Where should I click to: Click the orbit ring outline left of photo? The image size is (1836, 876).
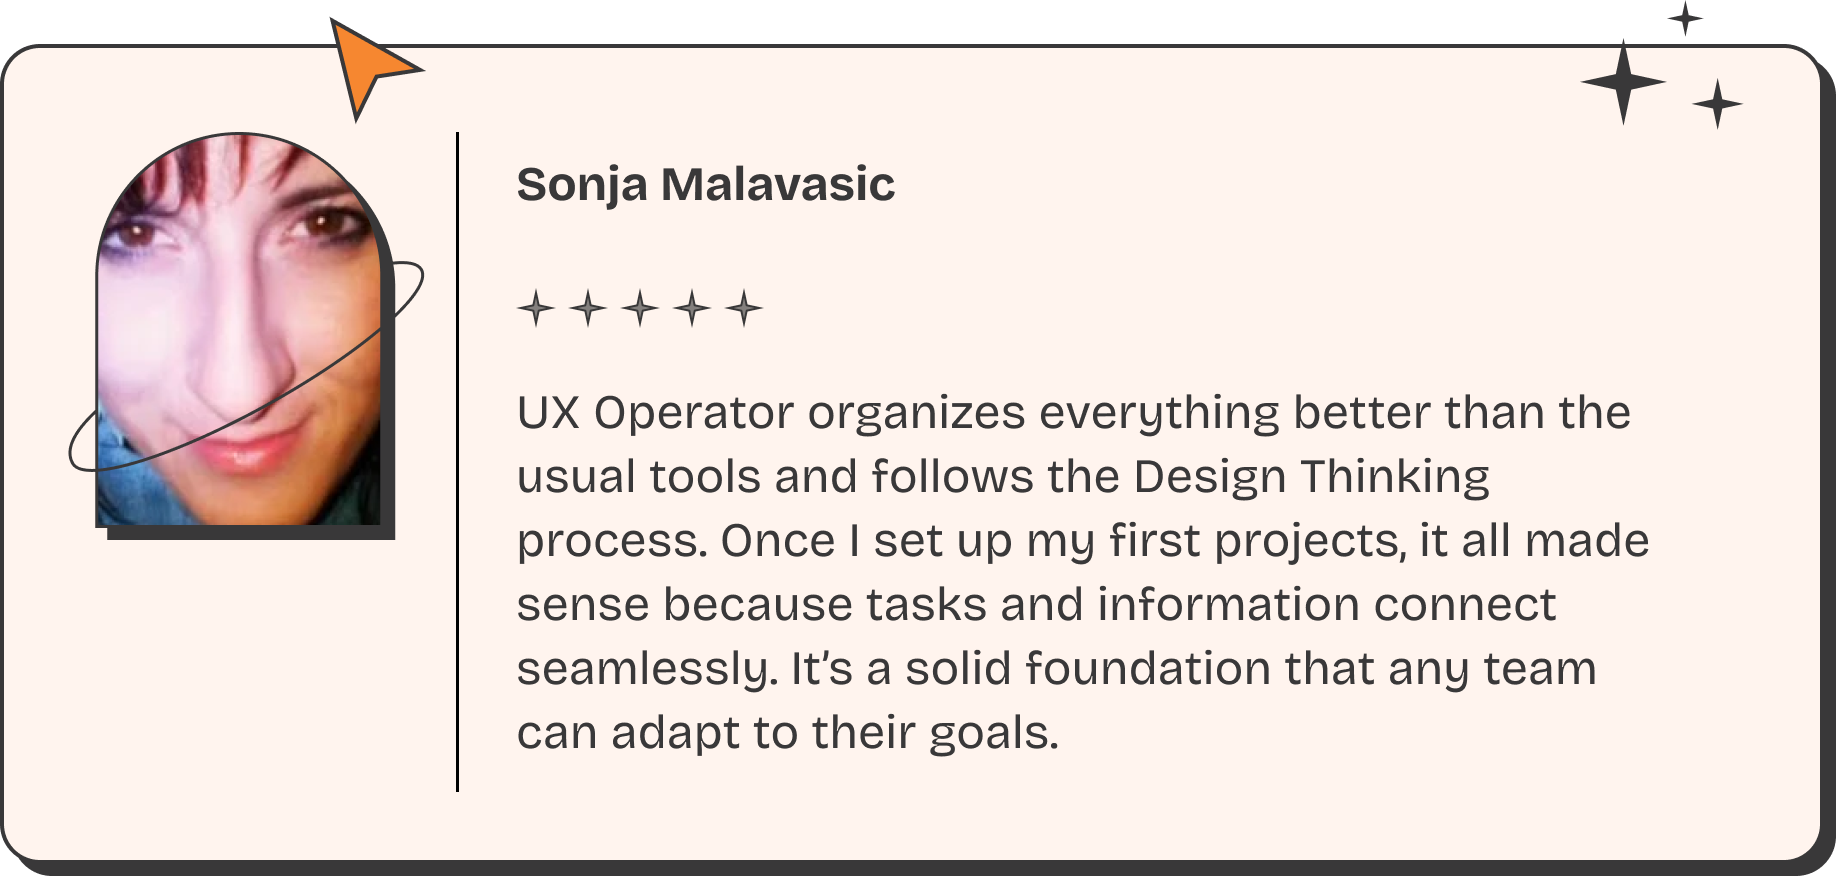point(84,445)
